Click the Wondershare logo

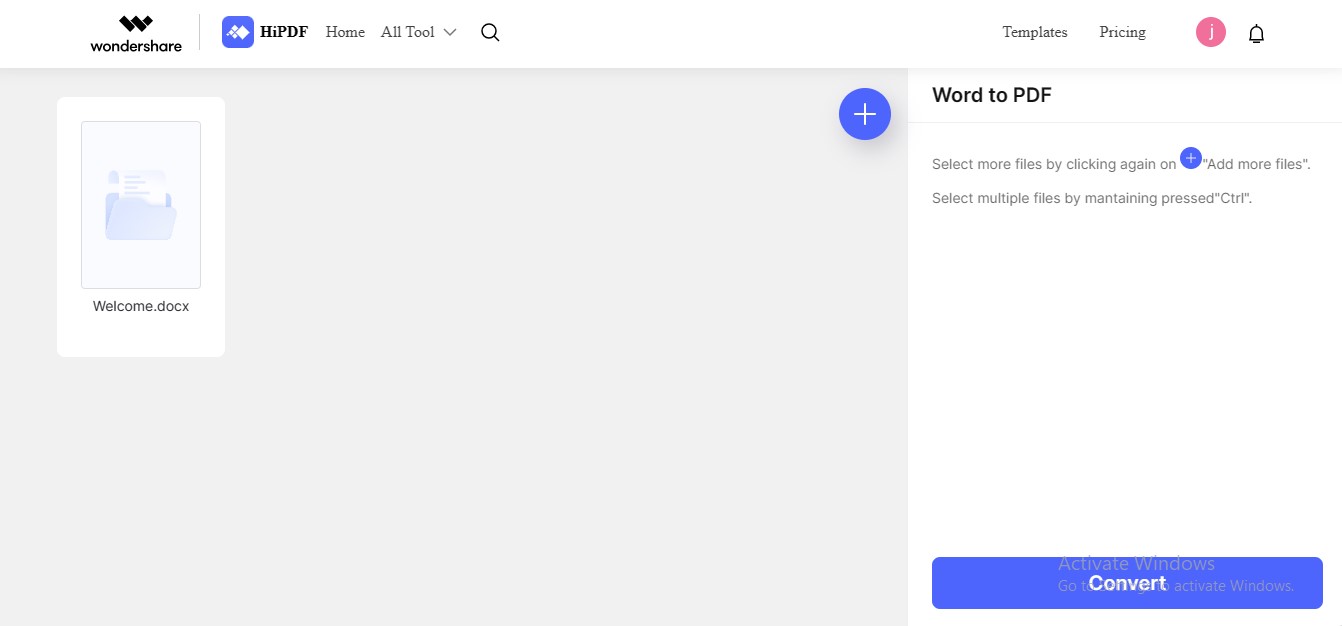tap(136, 33)
